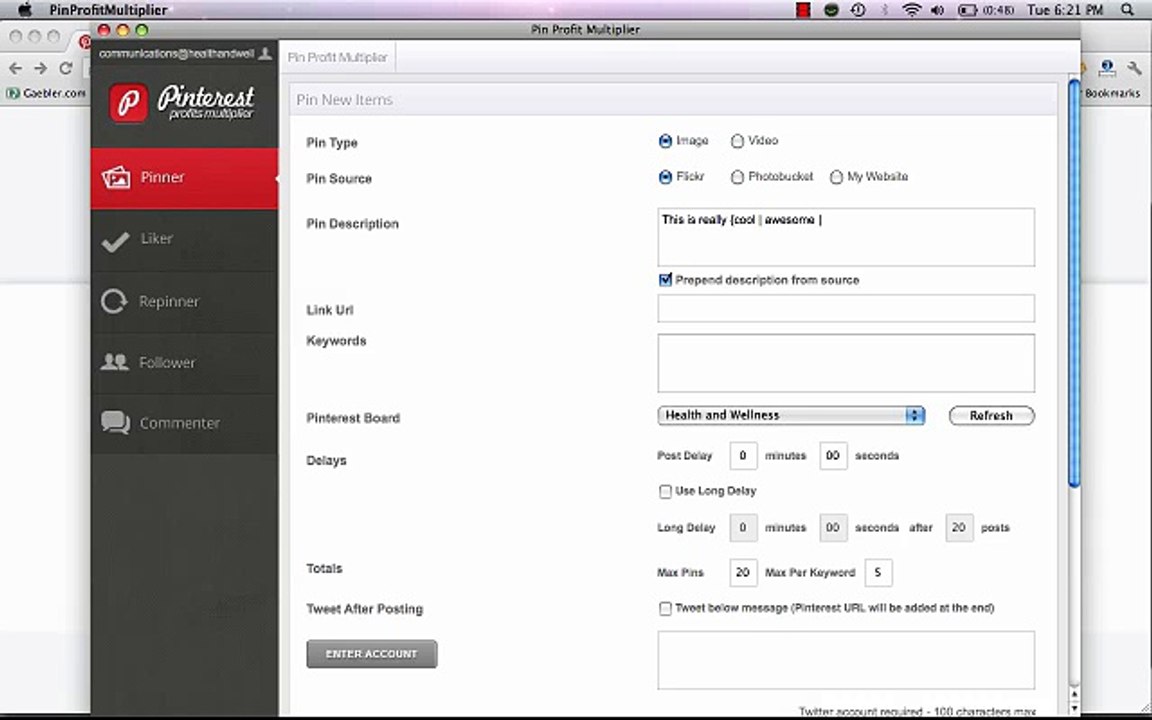Click the account user icon beside email
Image resolution: width=1152 pixels, height=720 pixels.
point(265,54)
